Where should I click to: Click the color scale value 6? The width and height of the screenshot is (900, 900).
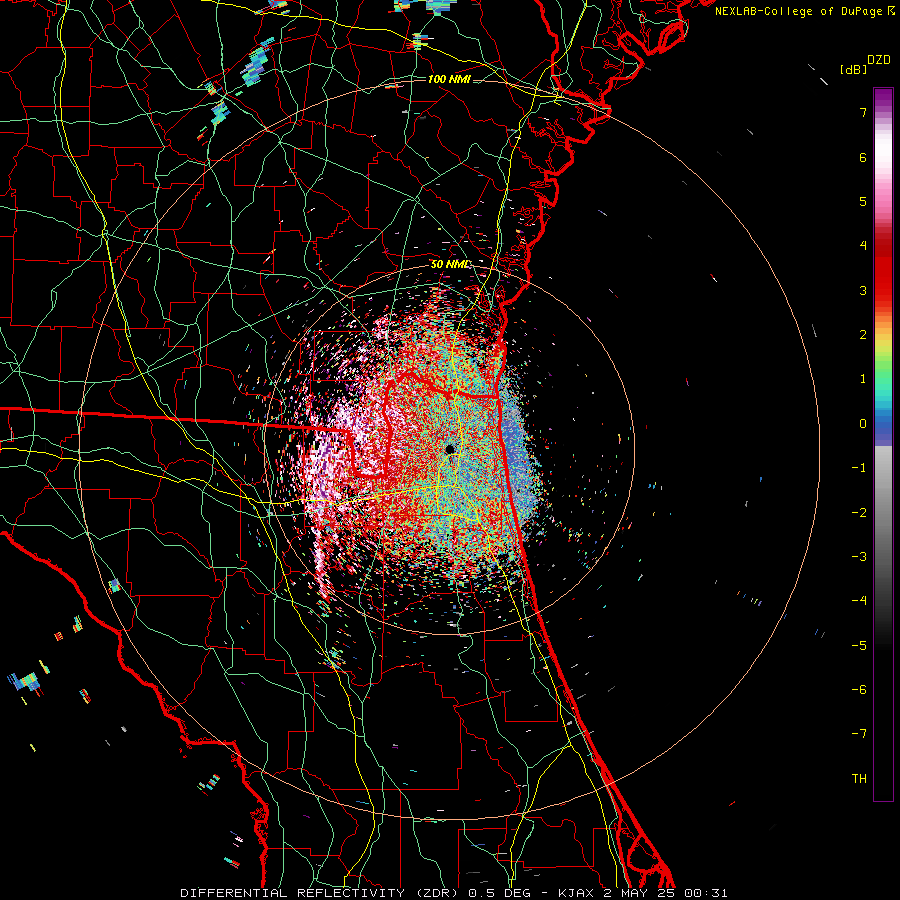[x=863, y=157]
